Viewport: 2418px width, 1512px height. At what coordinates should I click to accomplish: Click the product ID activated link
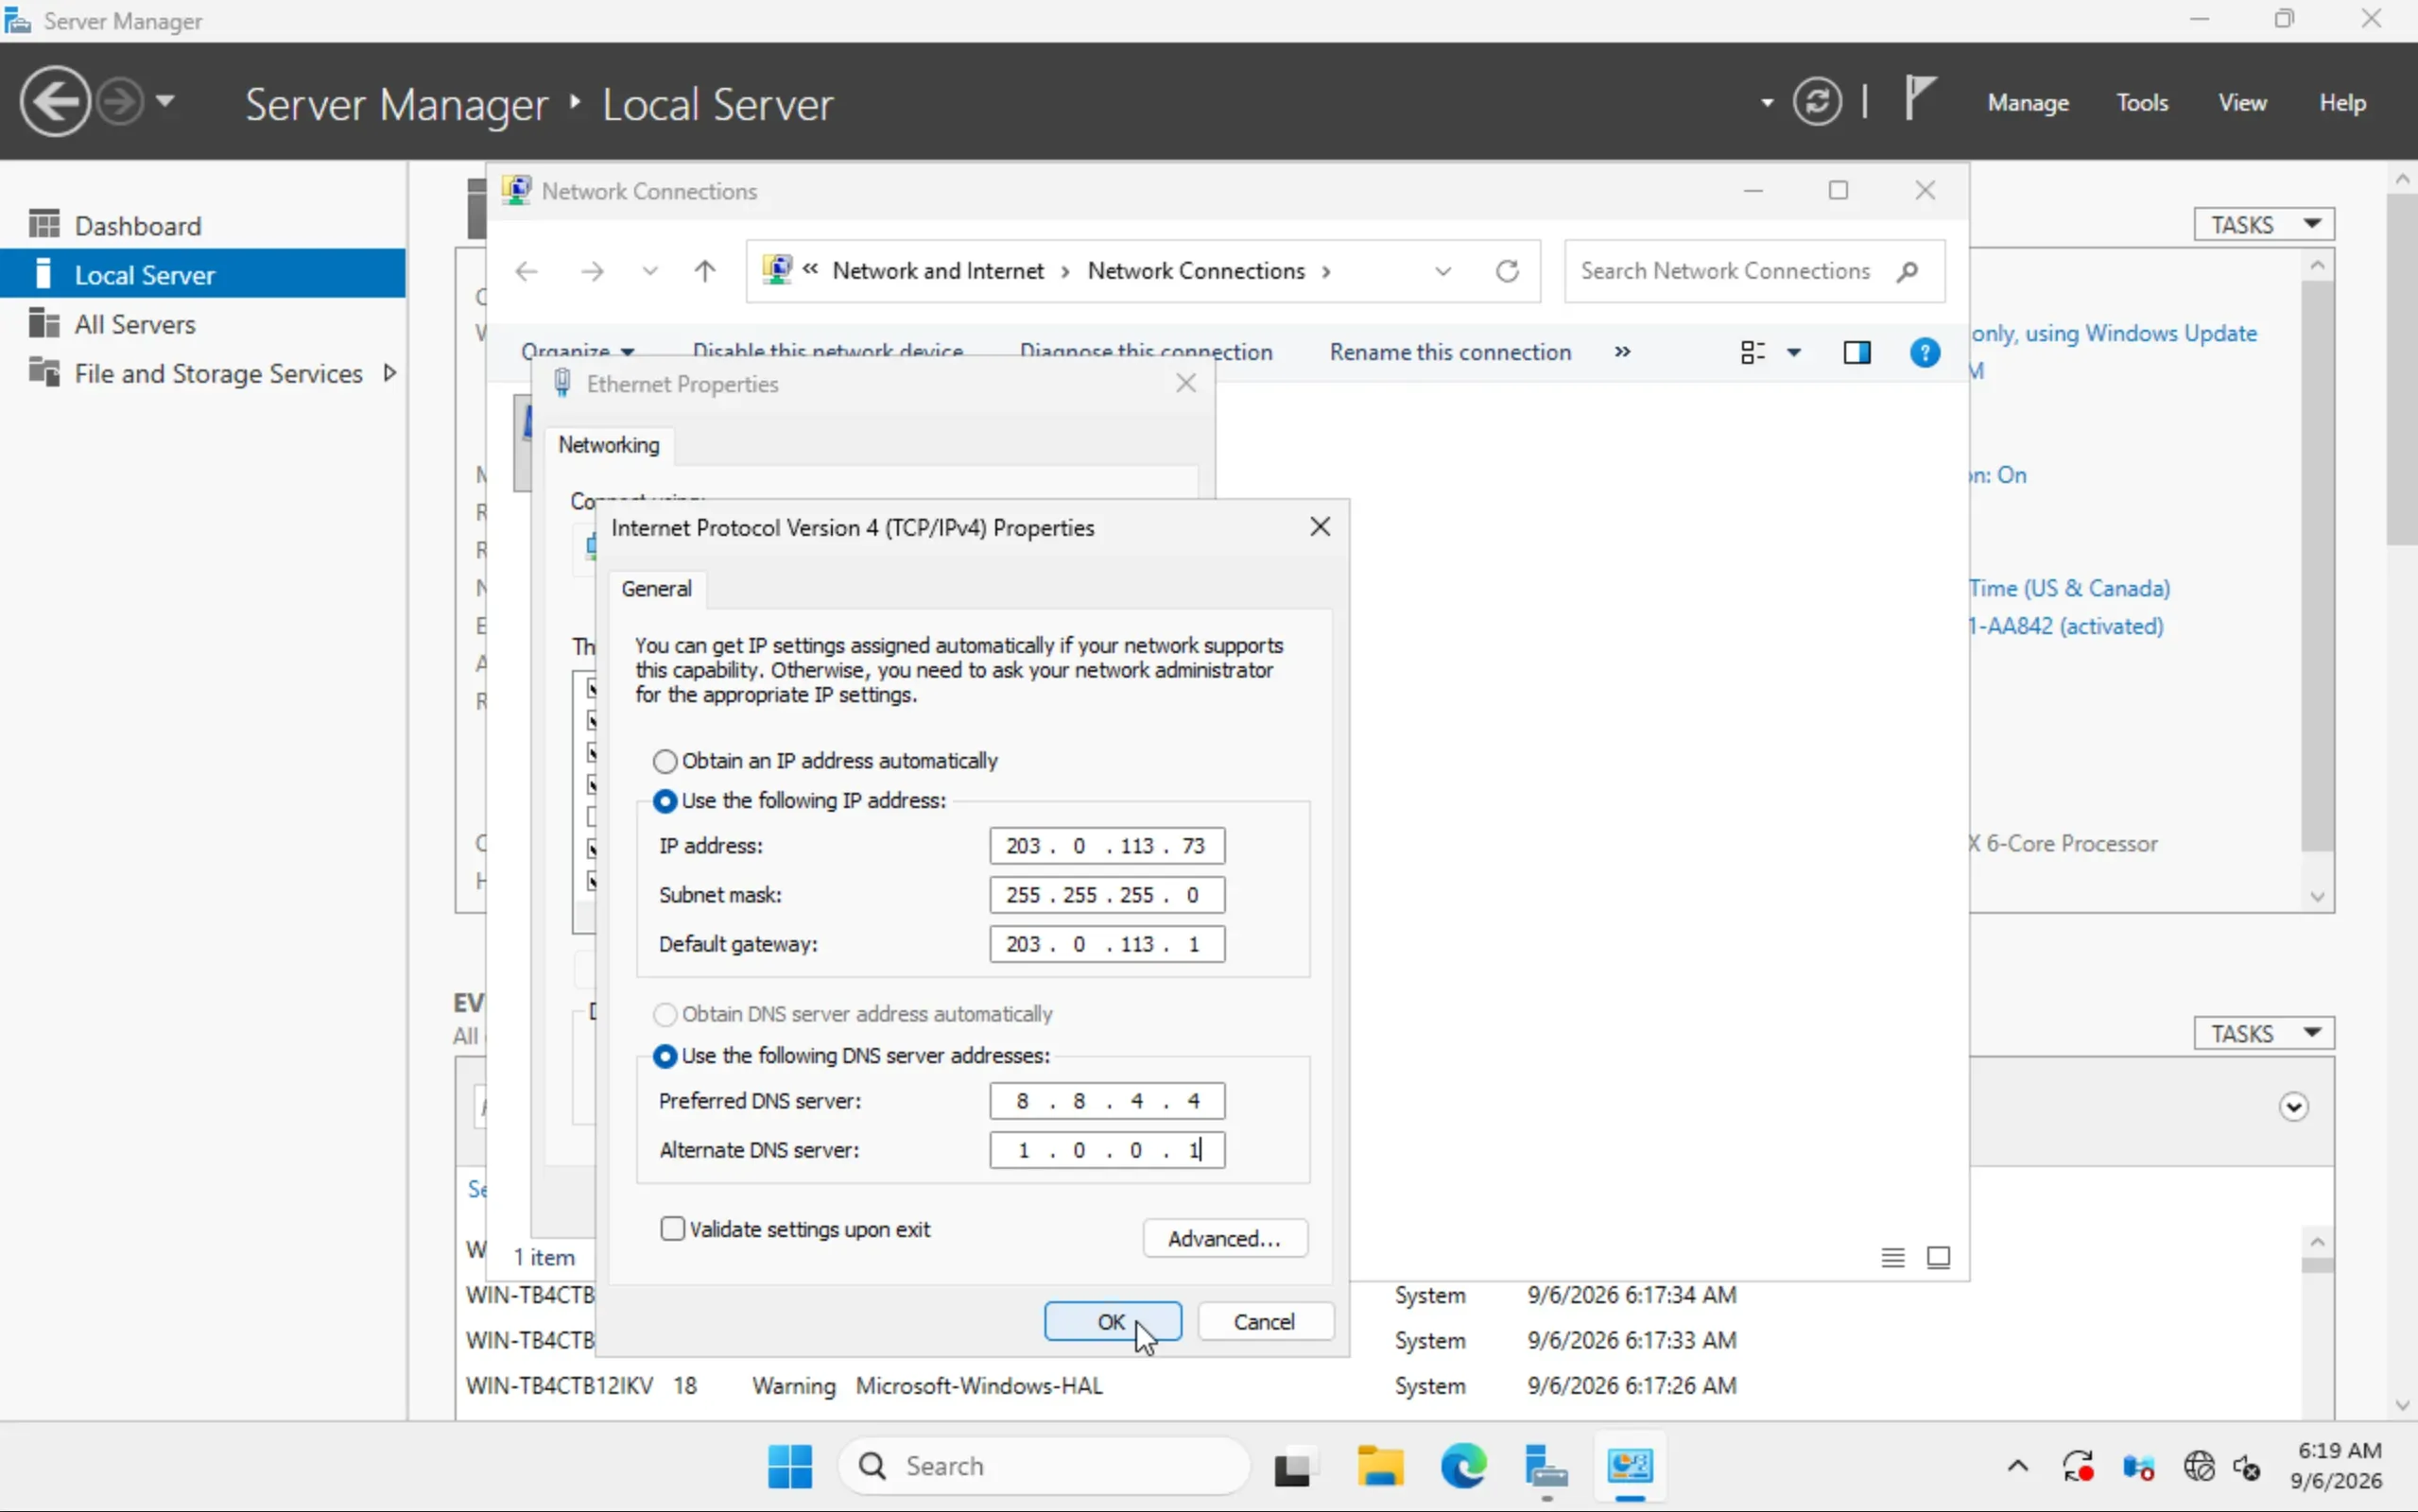tap(2067, 626)
